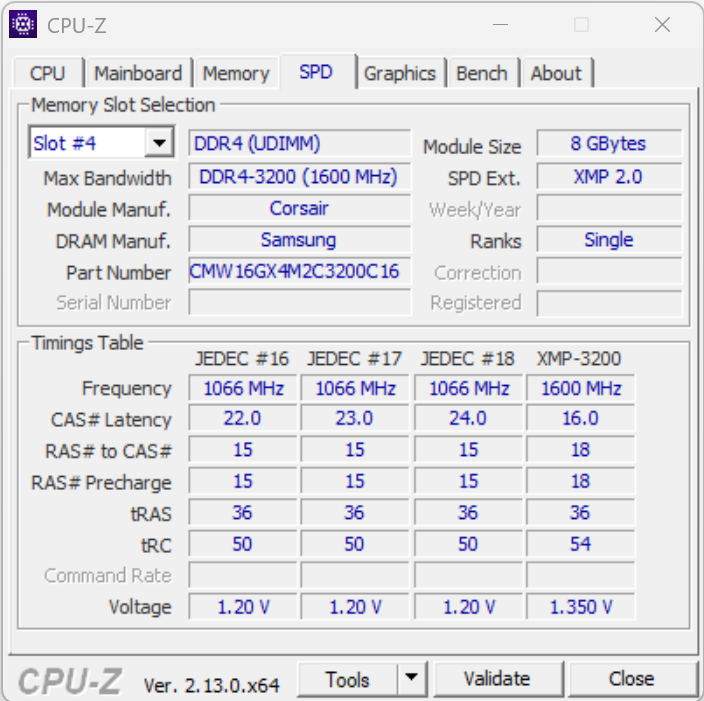Minimize the CPU-Z window
Screen dimensions: 704x701
point(500,25)
